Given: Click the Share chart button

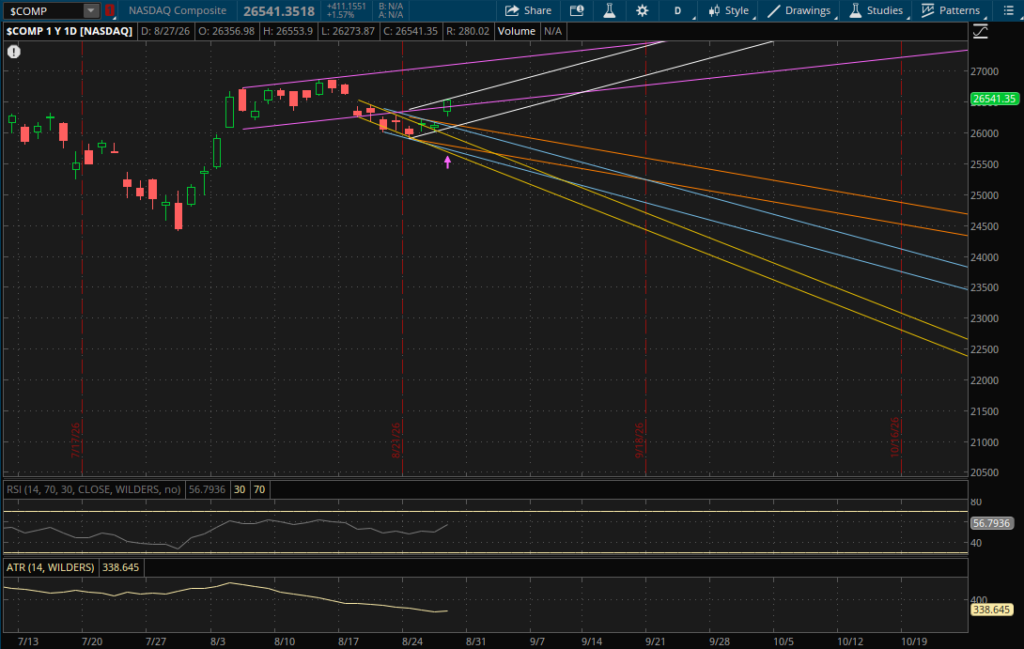Looking at the screenshot, I should (528, 10).
